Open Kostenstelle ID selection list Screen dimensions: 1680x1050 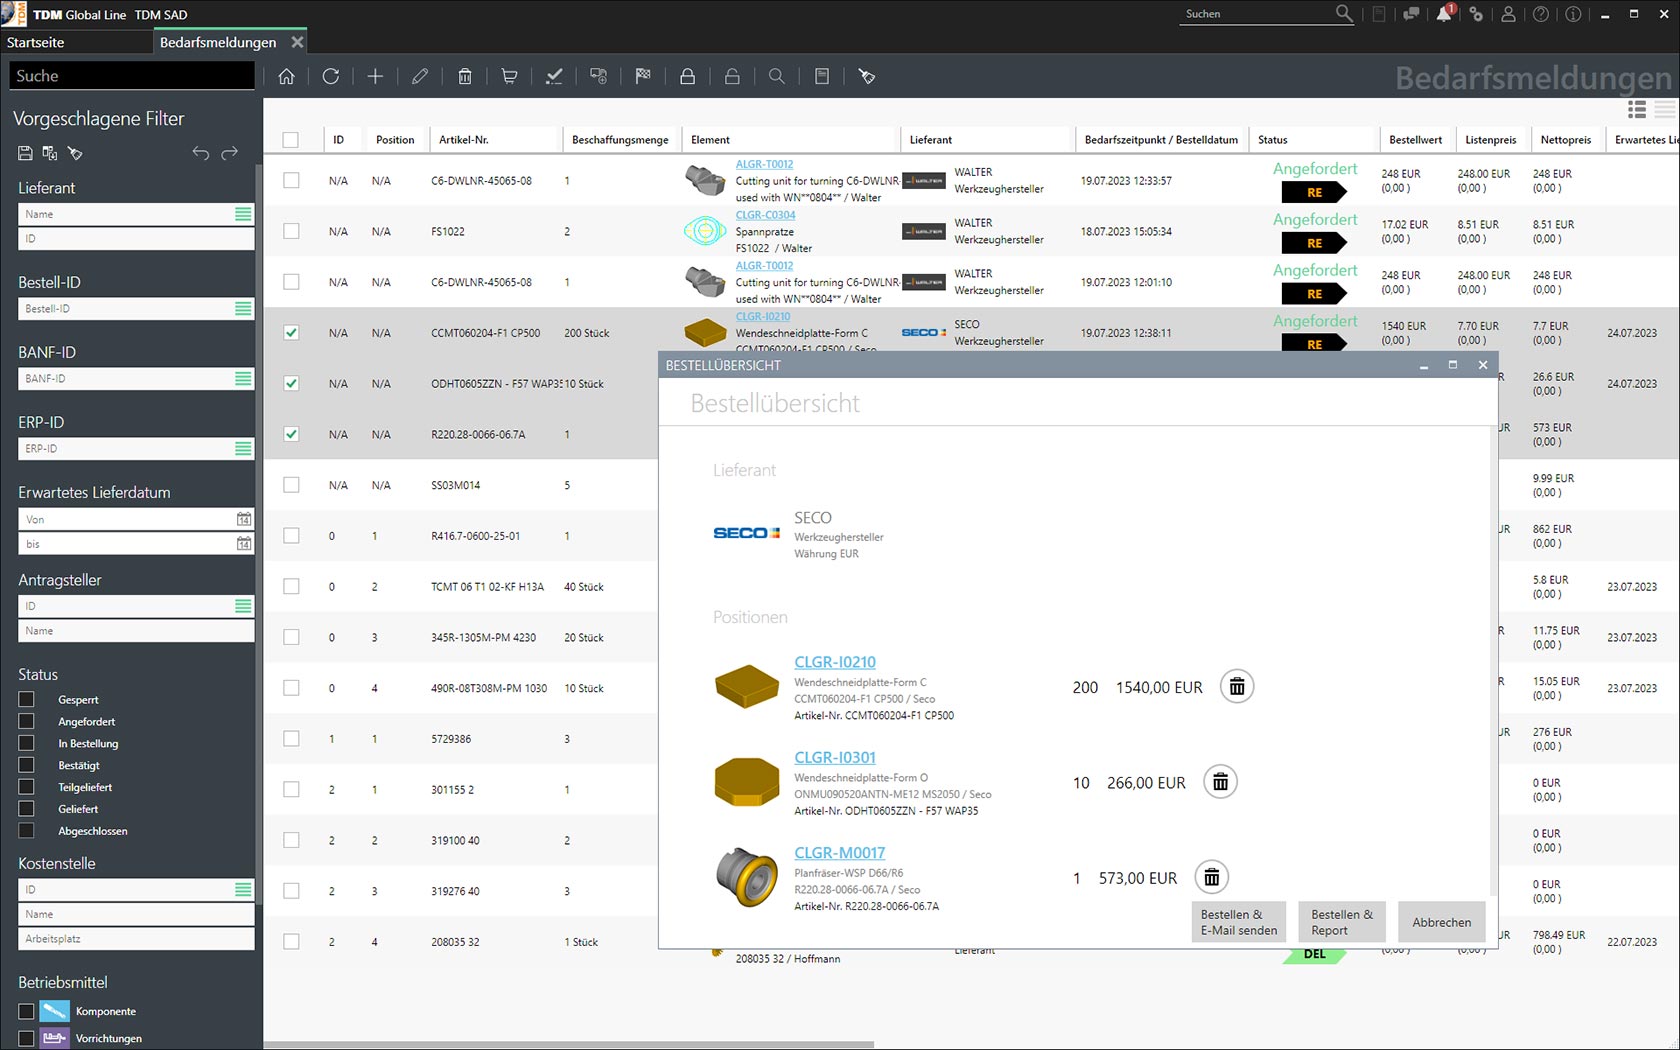click(243, 889)
